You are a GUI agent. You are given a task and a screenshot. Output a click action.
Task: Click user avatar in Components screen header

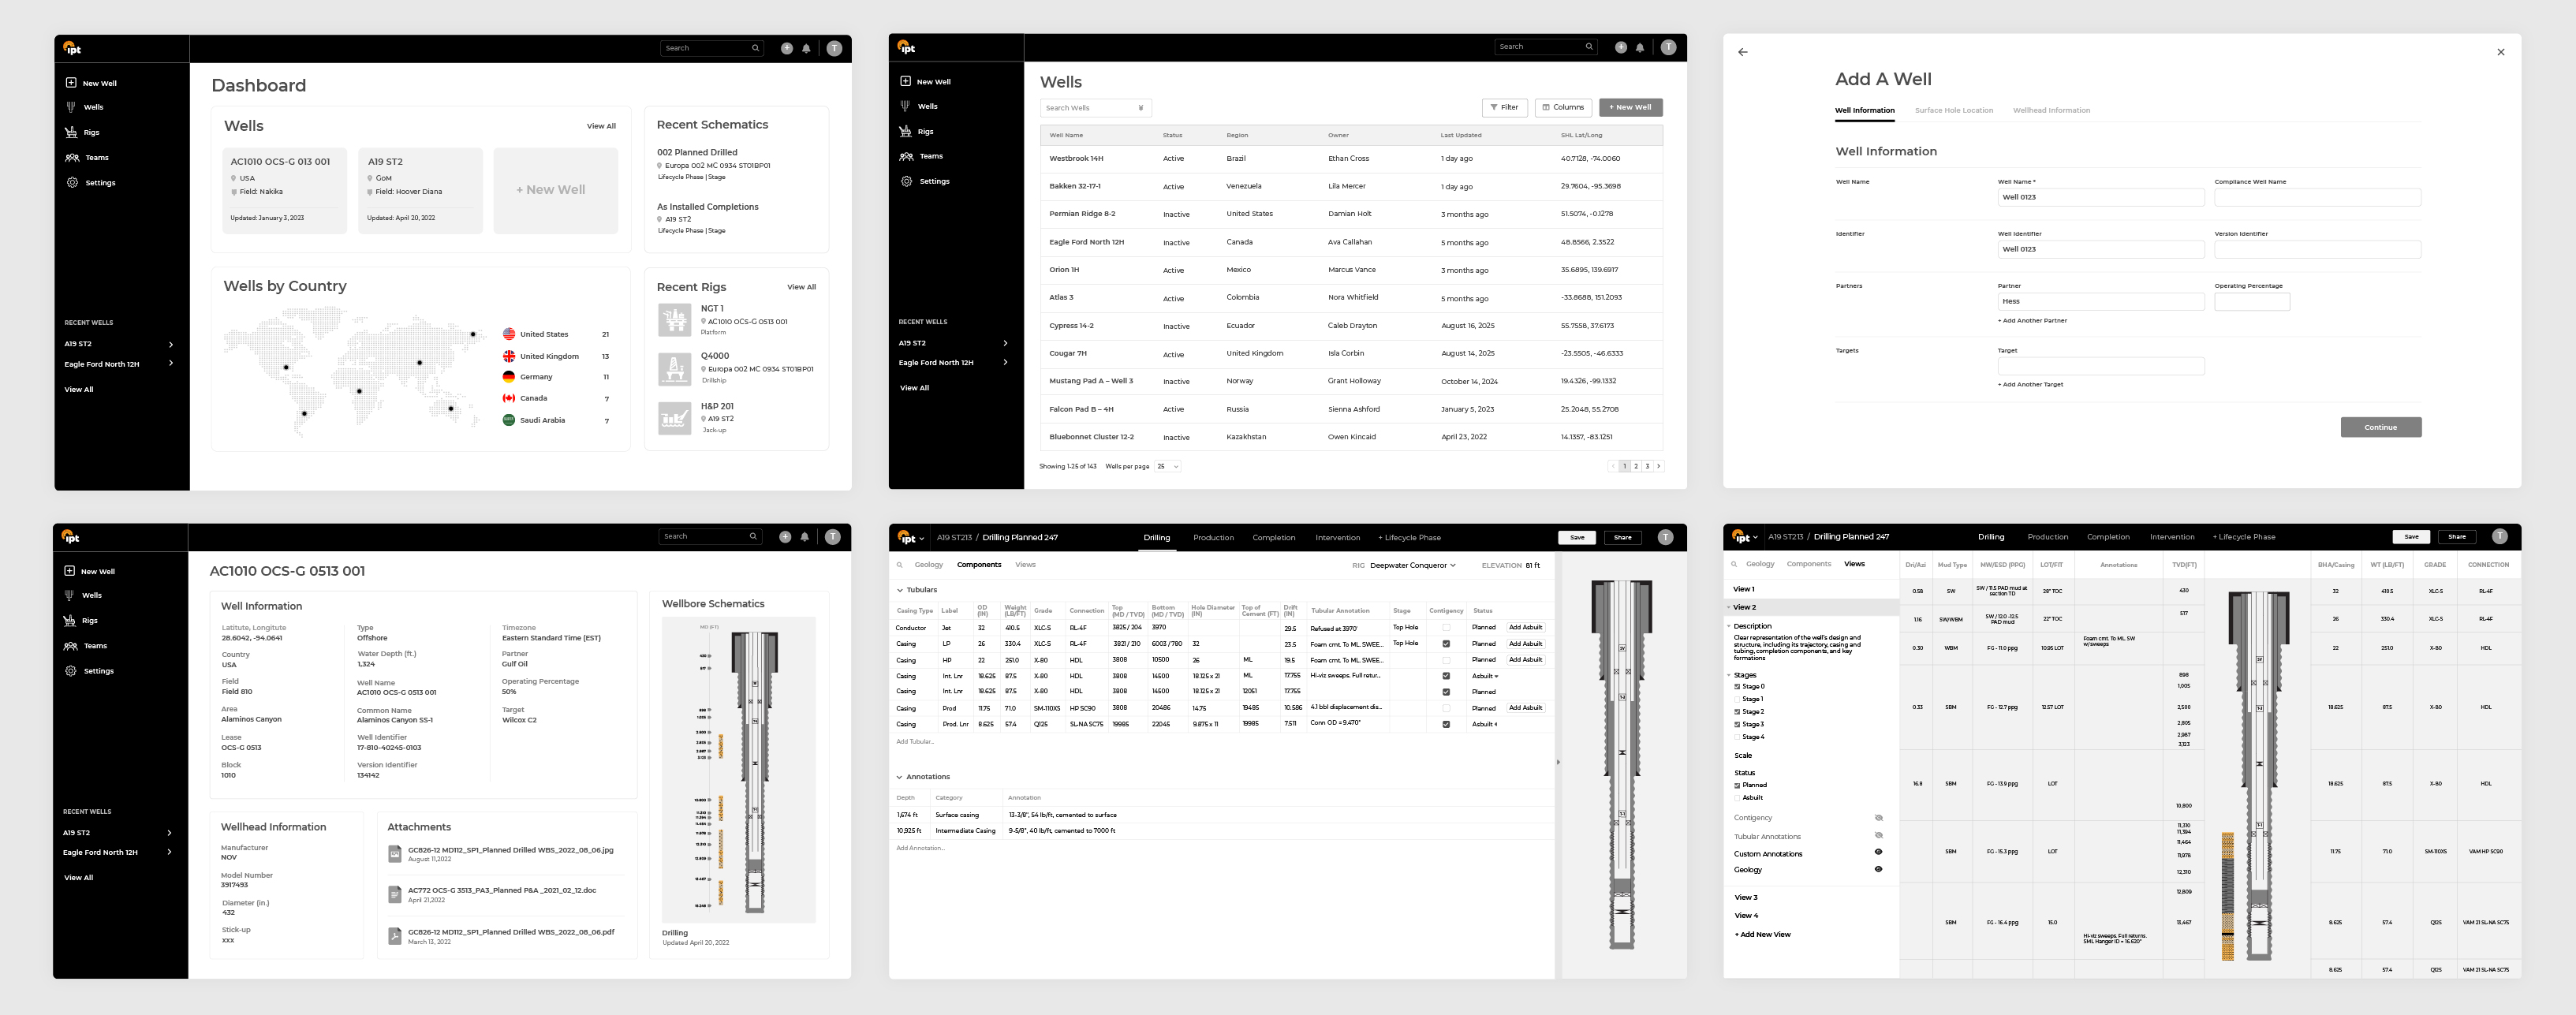1665,537
